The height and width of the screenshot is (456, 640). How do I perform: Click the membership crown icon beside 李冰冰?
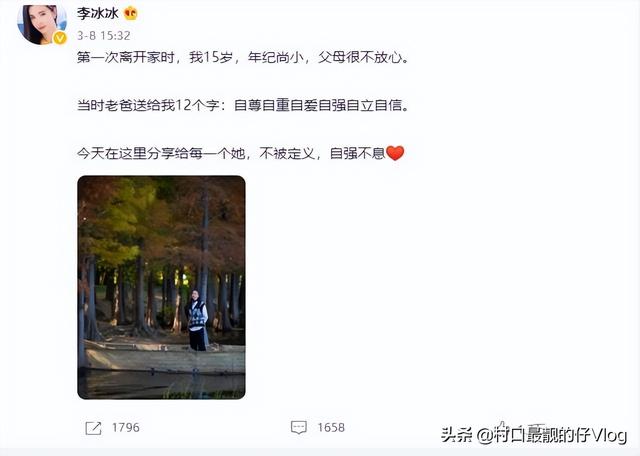tap(131, 13)
